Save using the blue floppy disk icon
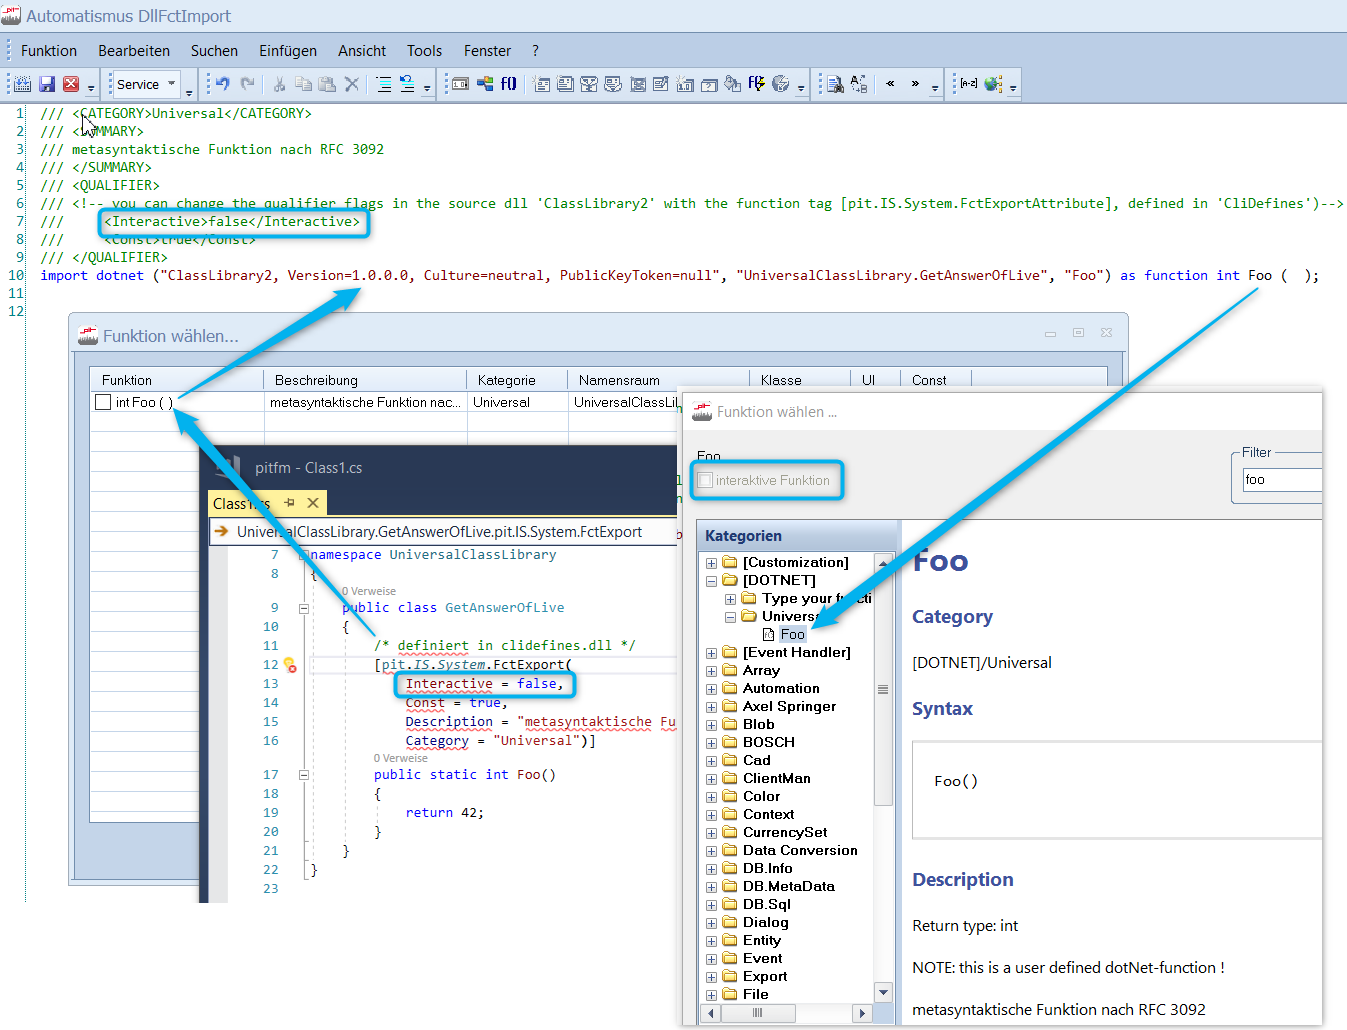 click(47, 84)
